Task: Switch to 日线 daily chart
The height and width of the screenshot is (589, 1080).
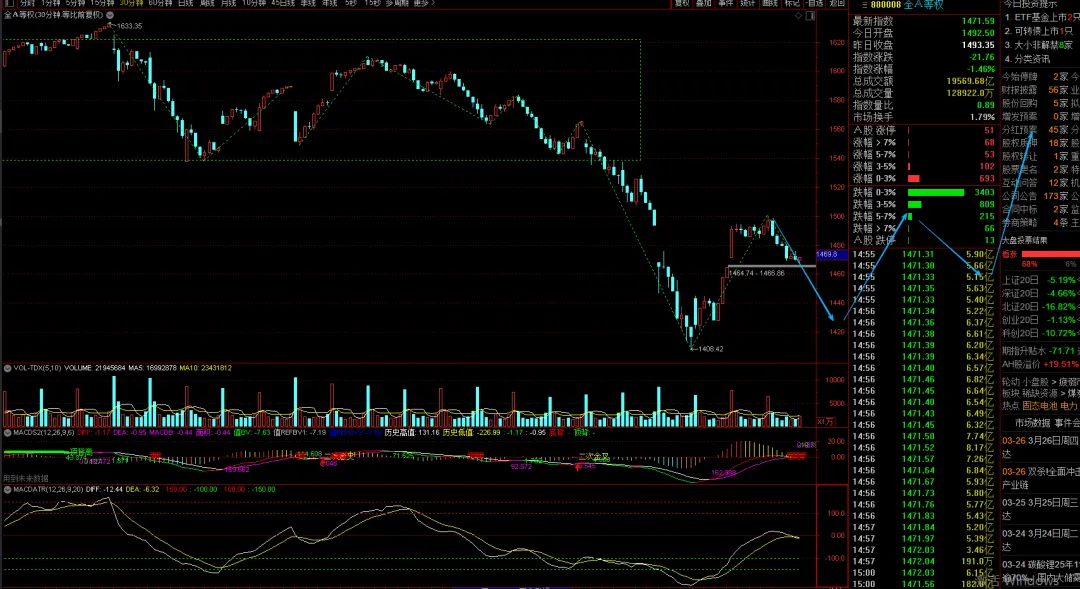Action: coord(185,3)
